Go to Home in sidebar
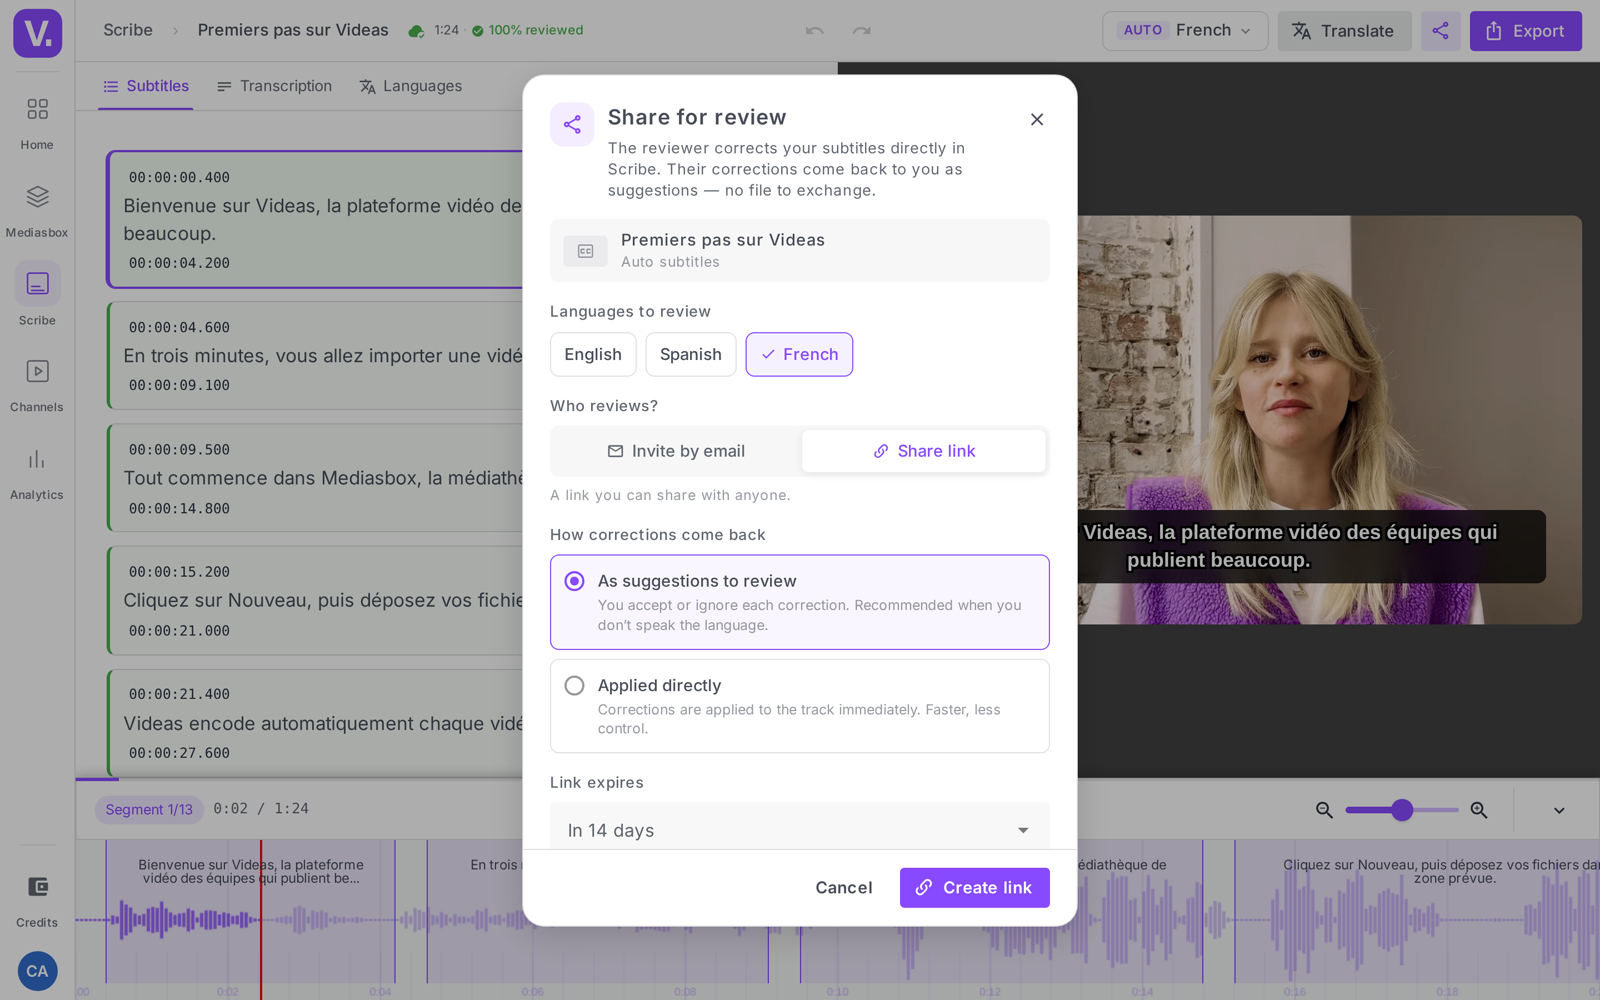This screenshot has width=1600, height=1000. [x=37, y=122]
